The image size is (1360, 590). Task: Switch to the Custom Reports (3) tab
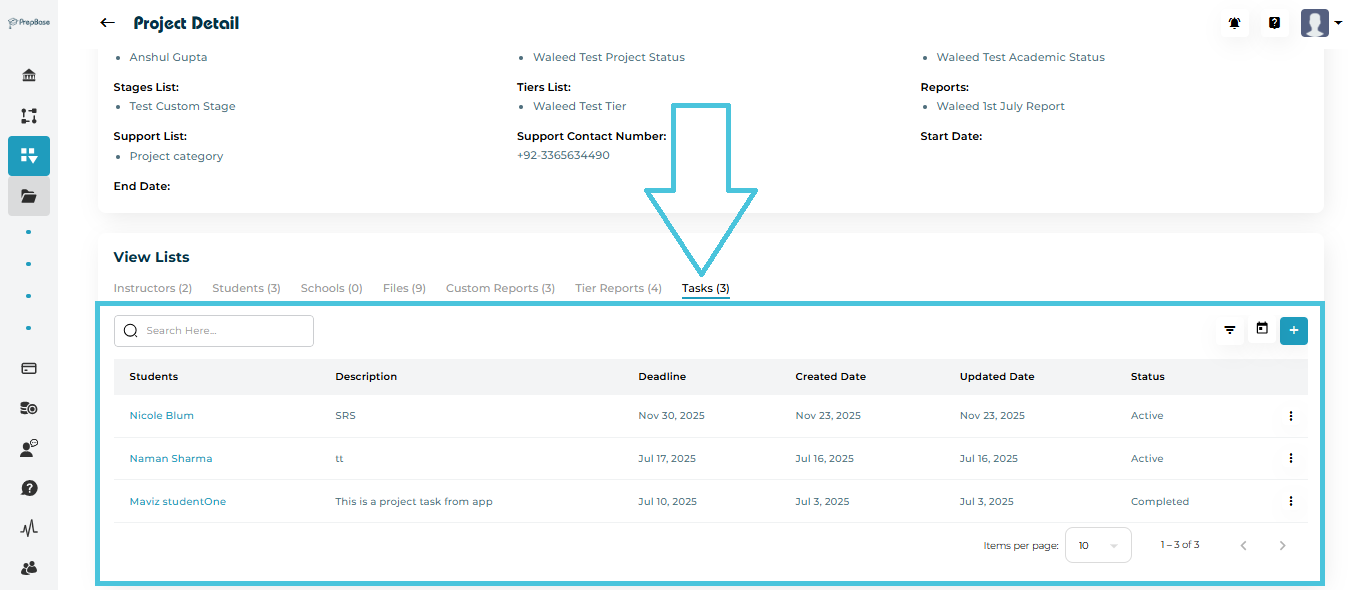point(500,288)
